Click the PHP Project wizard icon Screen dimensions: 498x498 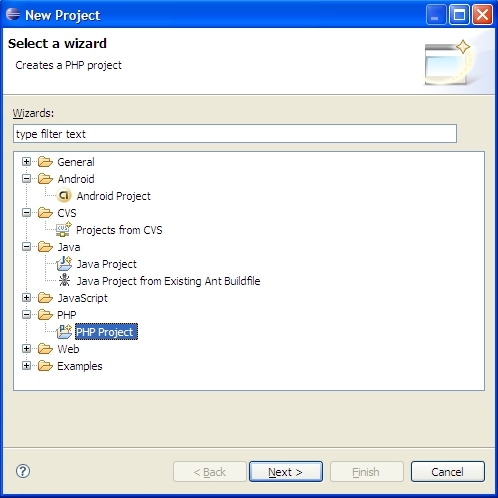[x=64, y=331]
